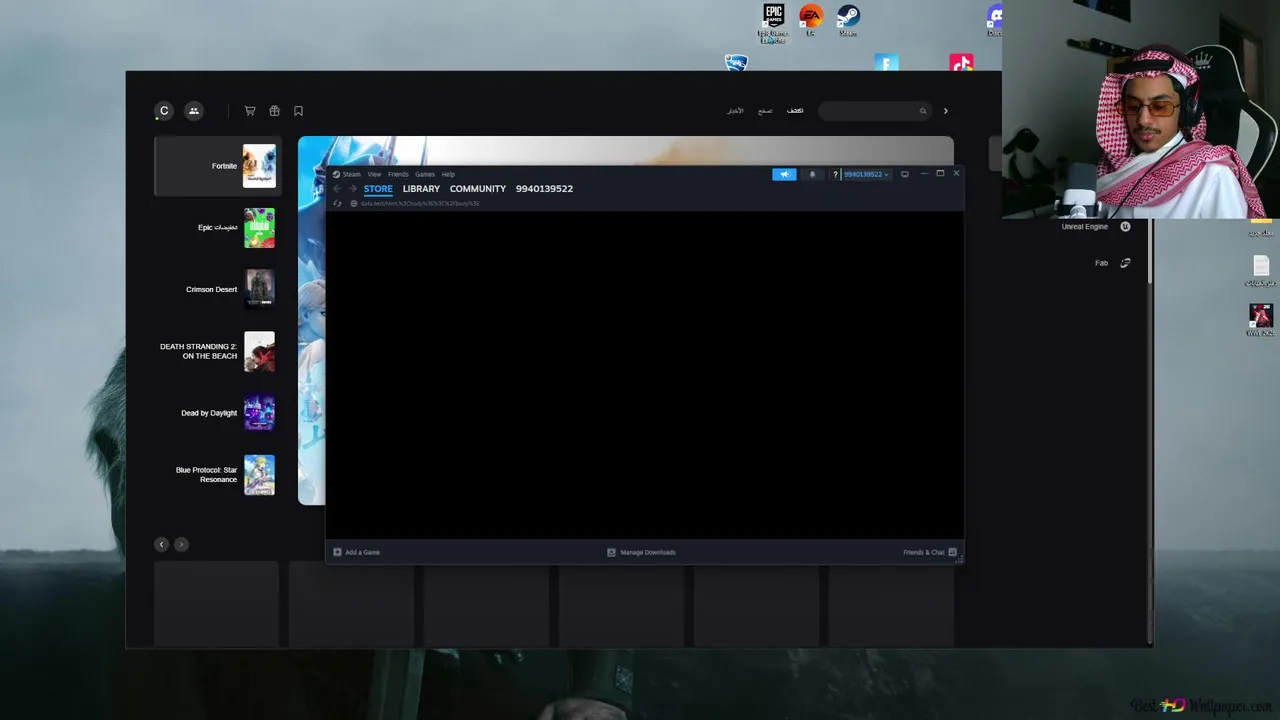Click the Steam announcements megaphone button
Viewport: 1280px width, 720px height.
(785, 174)
